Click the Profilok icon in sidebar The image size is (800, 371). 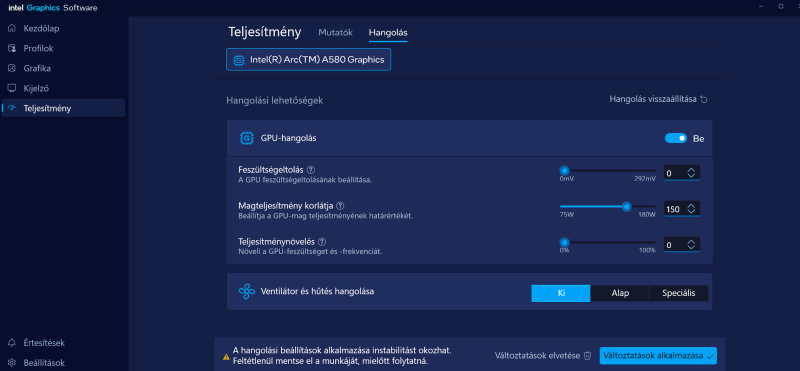12,48
